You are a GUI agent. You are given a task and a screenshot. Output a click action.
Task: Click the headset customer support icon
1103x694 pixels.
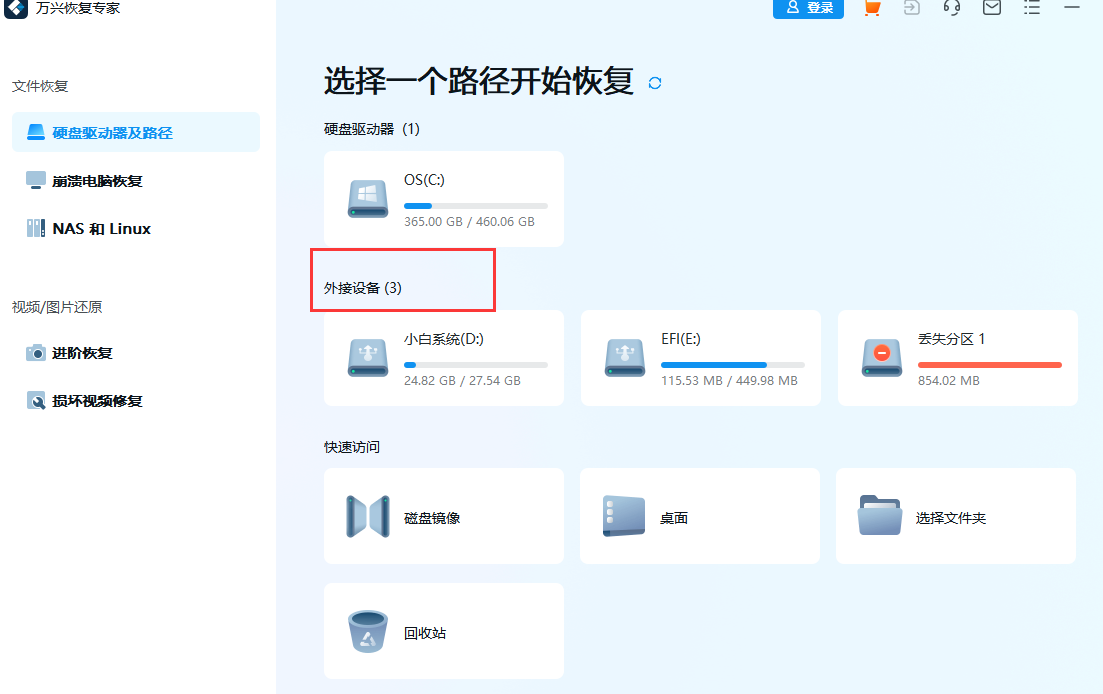click(951, 9)
